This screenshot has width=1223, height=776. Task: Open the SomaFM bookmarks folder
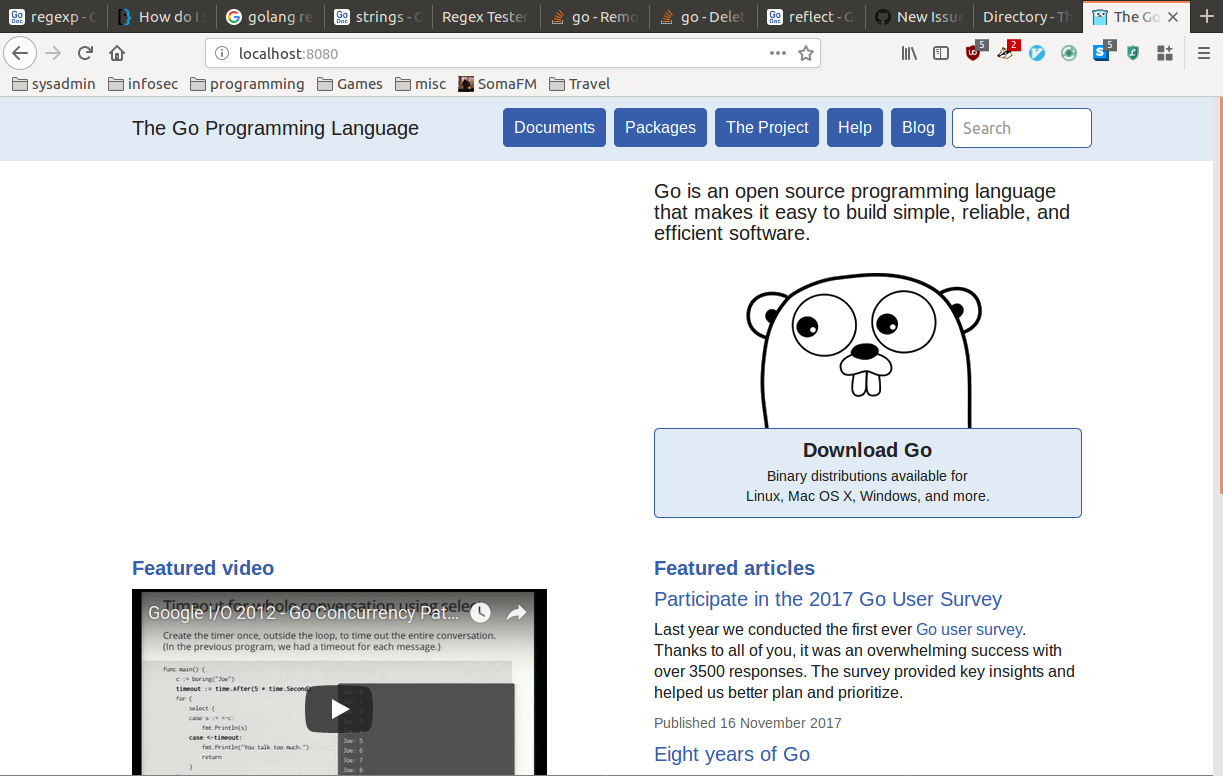[x=497, y=84]
